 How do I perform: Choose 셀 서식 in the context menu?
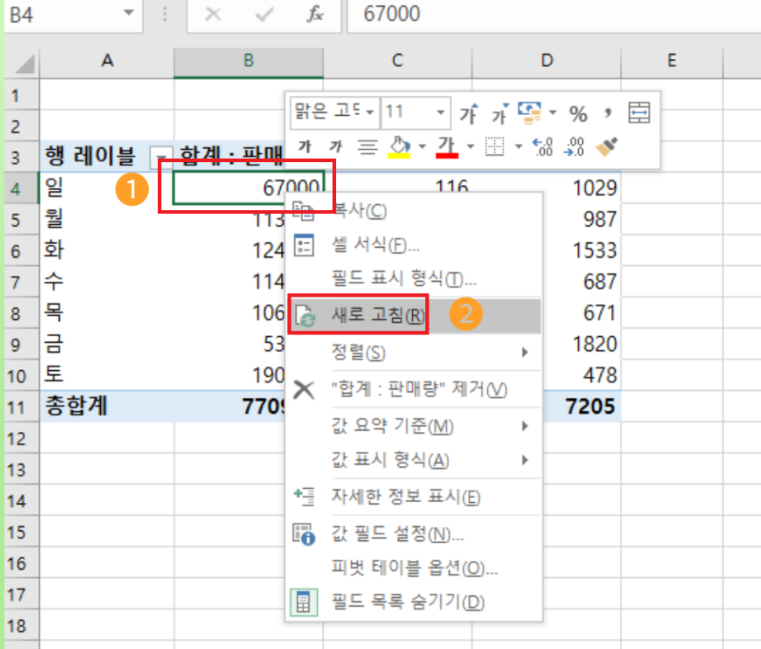pyautogui.click(x=375, y=245)
